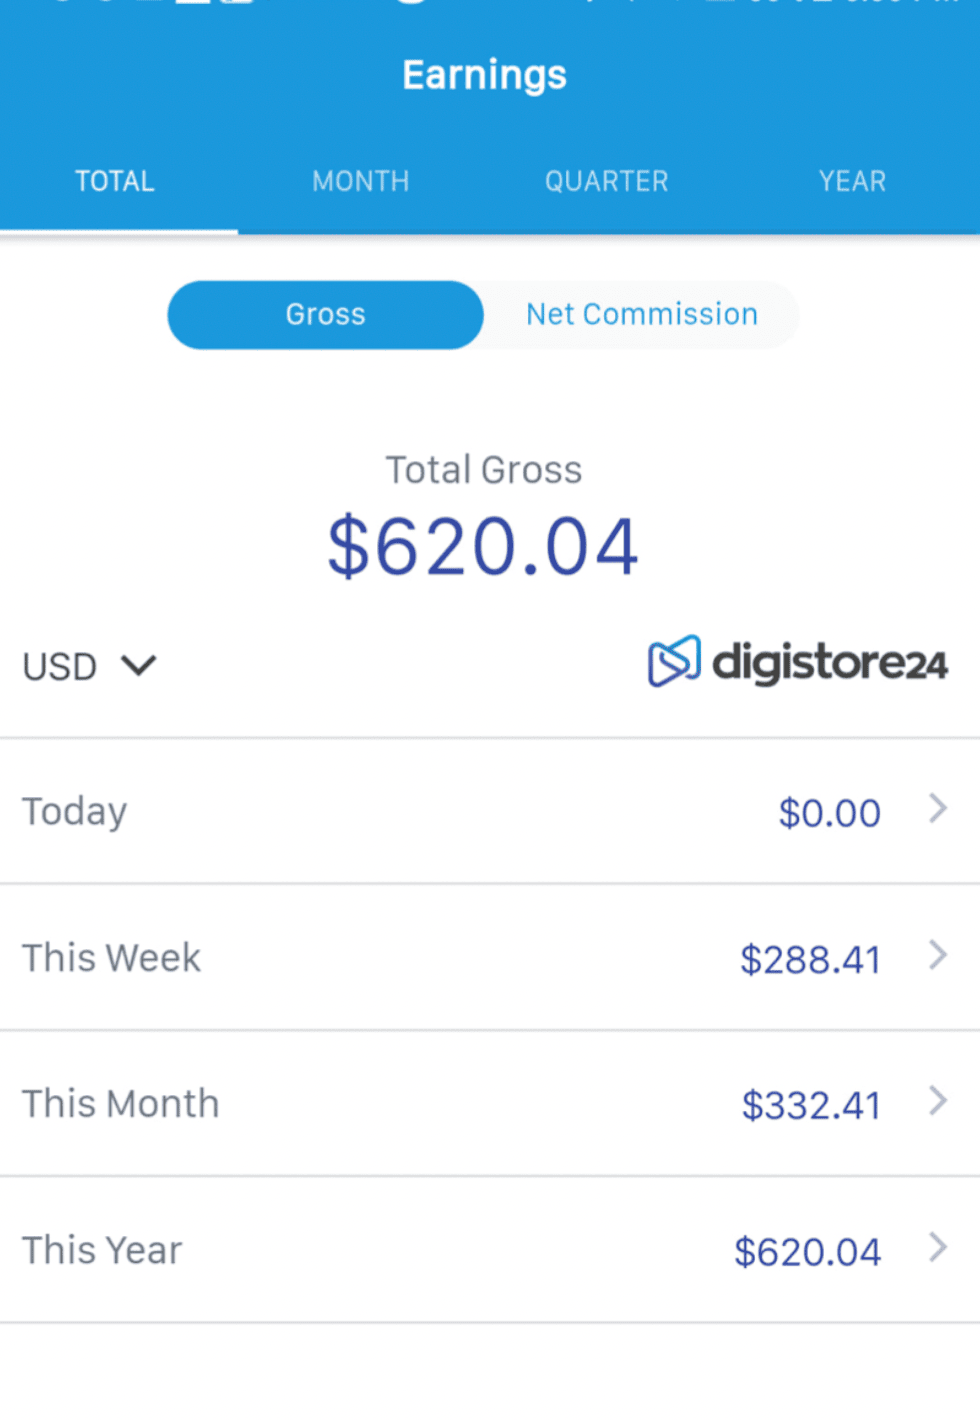The height and width of the screenshot is (1420, 980).
Task: Toggle earnings view to Gross
Action: (326, 315)
